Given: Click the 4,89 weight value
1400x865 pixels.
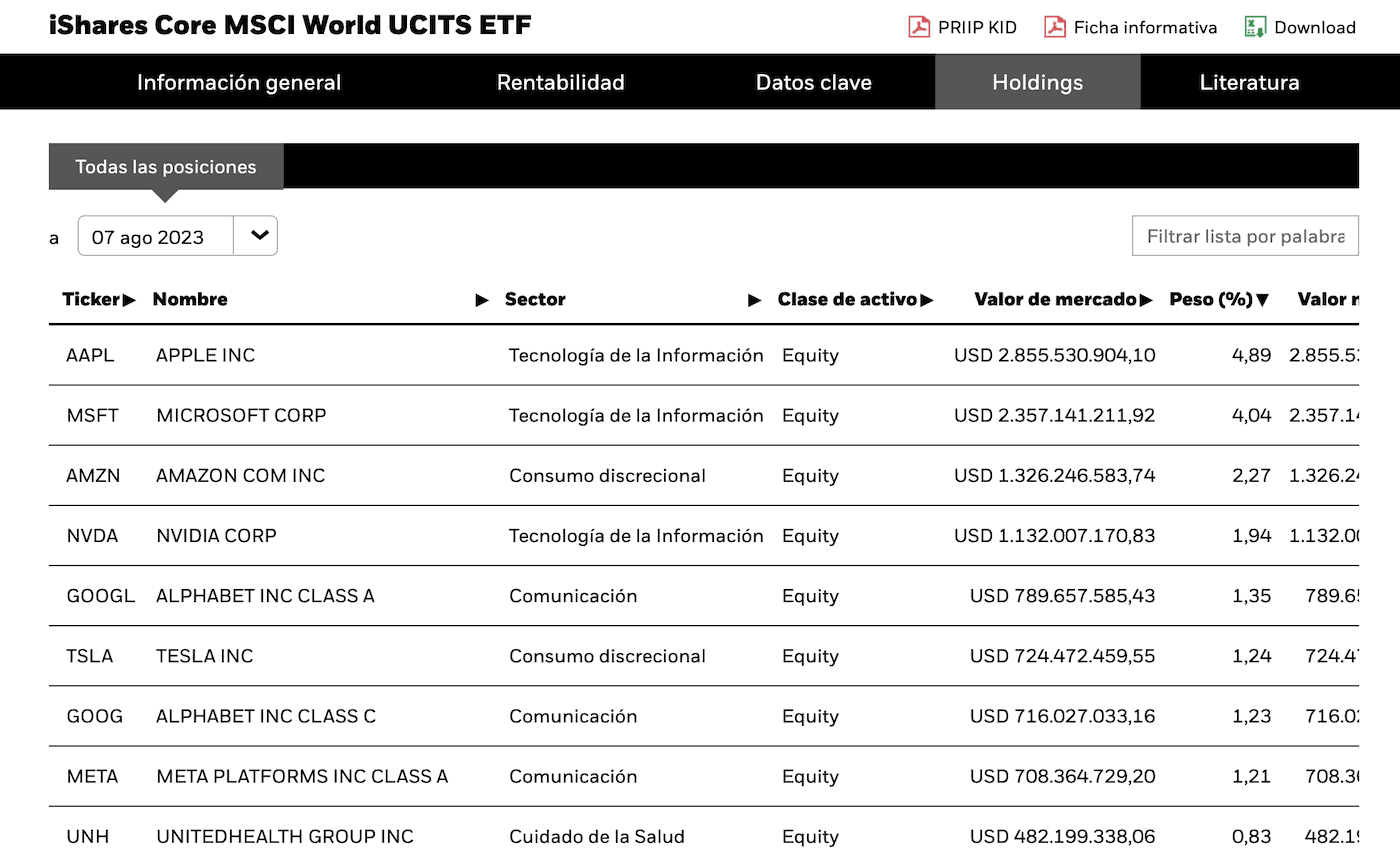Looking at the screenshot, I should point(1251,355).
